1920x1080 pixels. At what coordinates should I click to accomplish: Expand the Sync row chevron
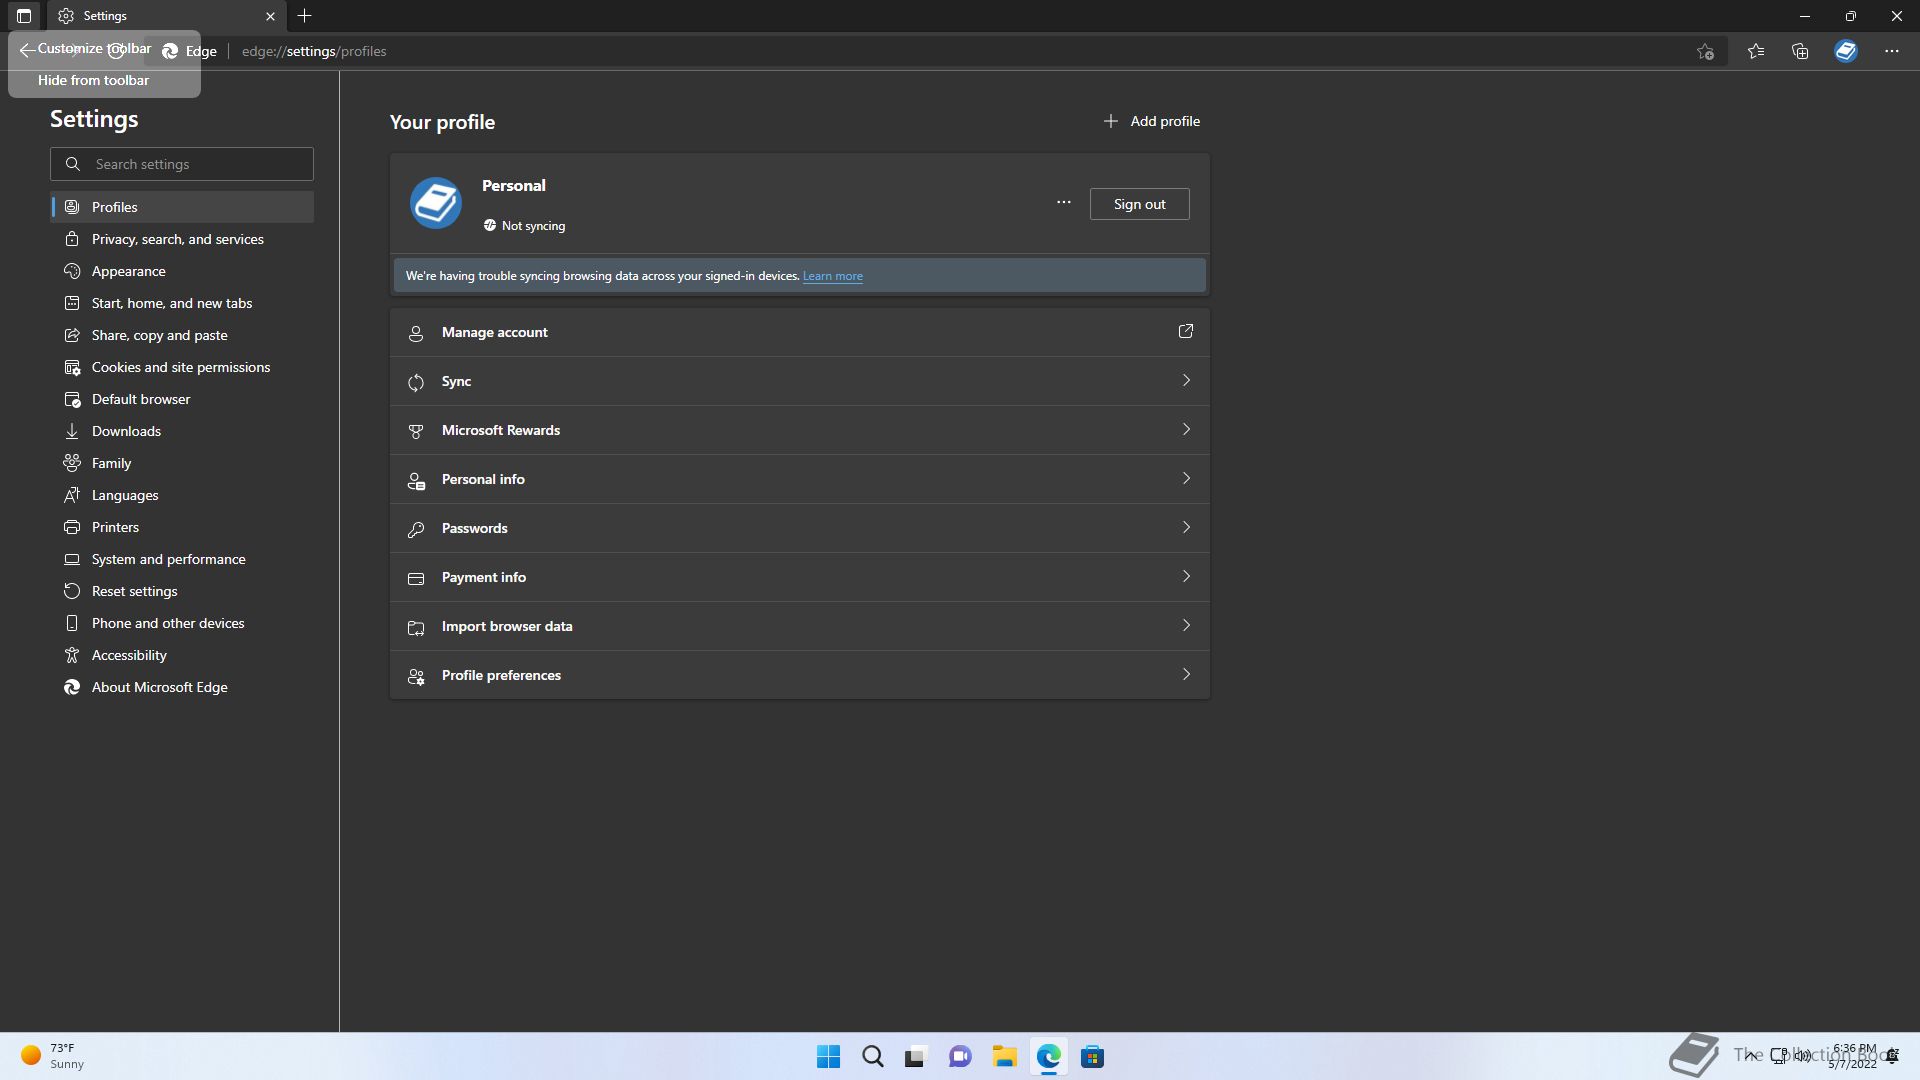(x=1186, y=380)
